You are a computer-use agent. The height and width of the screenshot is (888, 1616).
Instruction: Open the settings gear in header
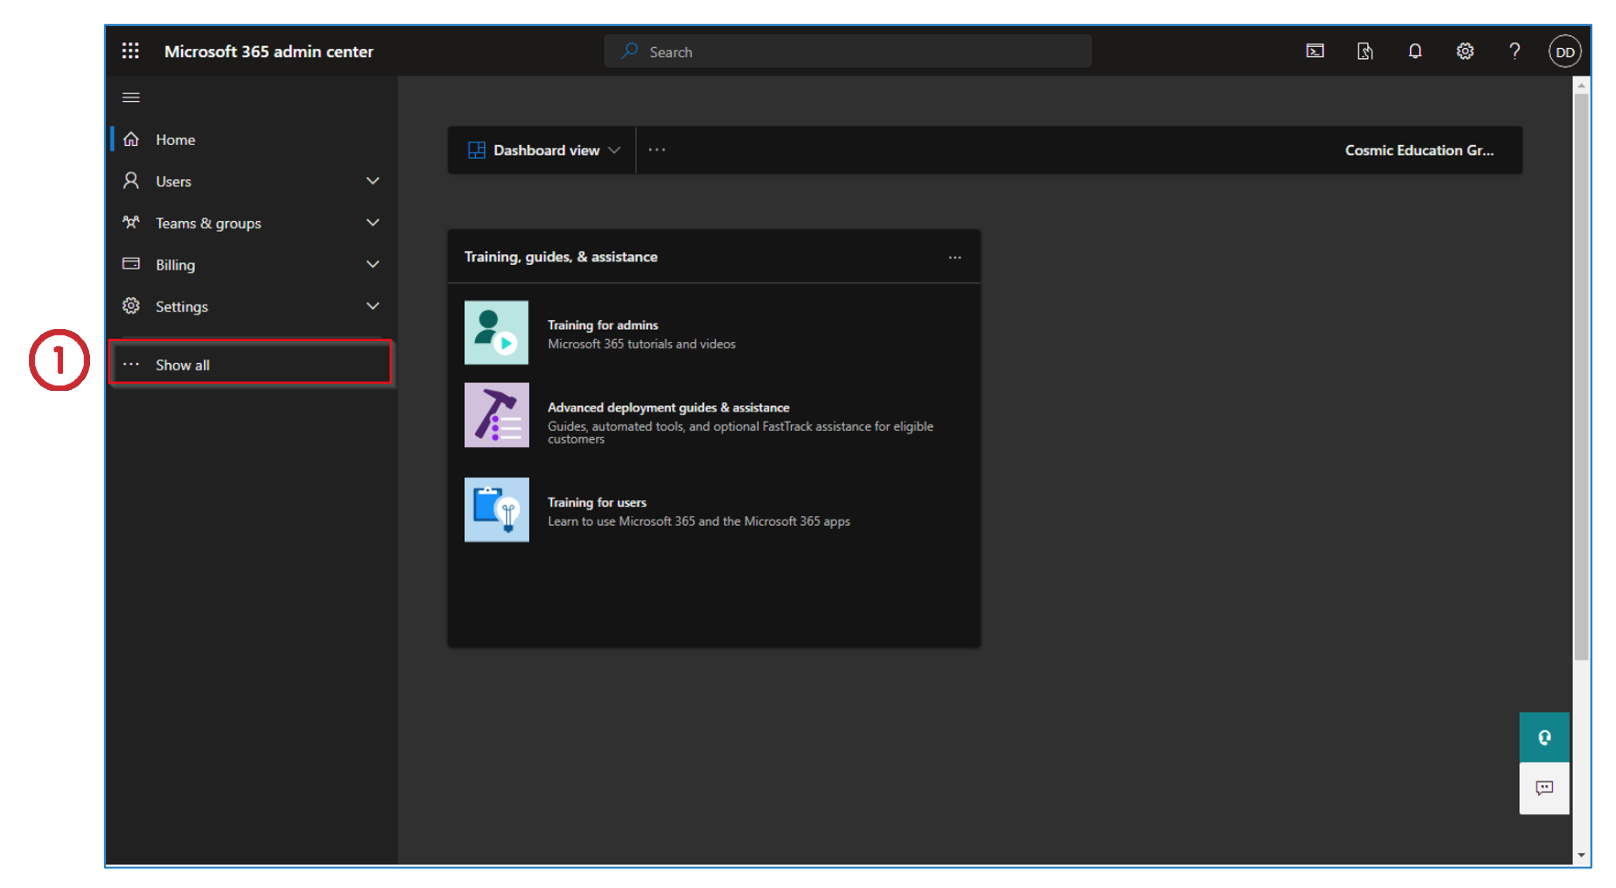point(1465,51)
